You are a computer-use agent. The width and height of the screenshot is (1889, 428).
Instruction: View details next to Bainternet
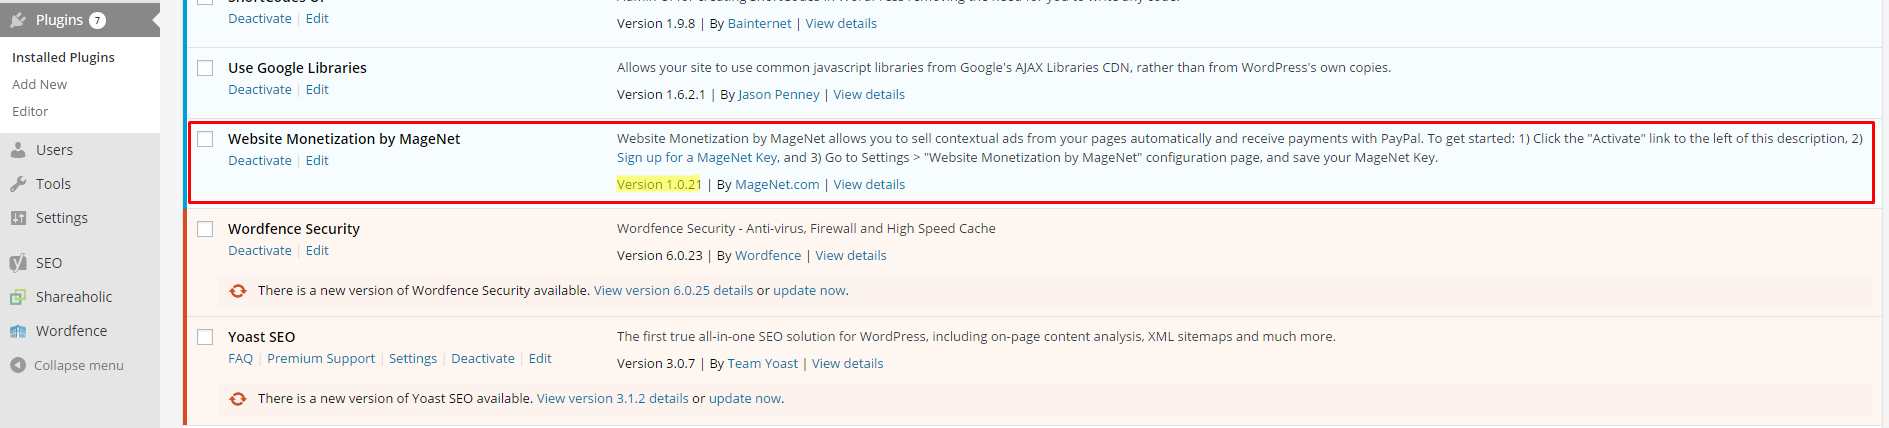pyautogui.click(x=841, y=23)
